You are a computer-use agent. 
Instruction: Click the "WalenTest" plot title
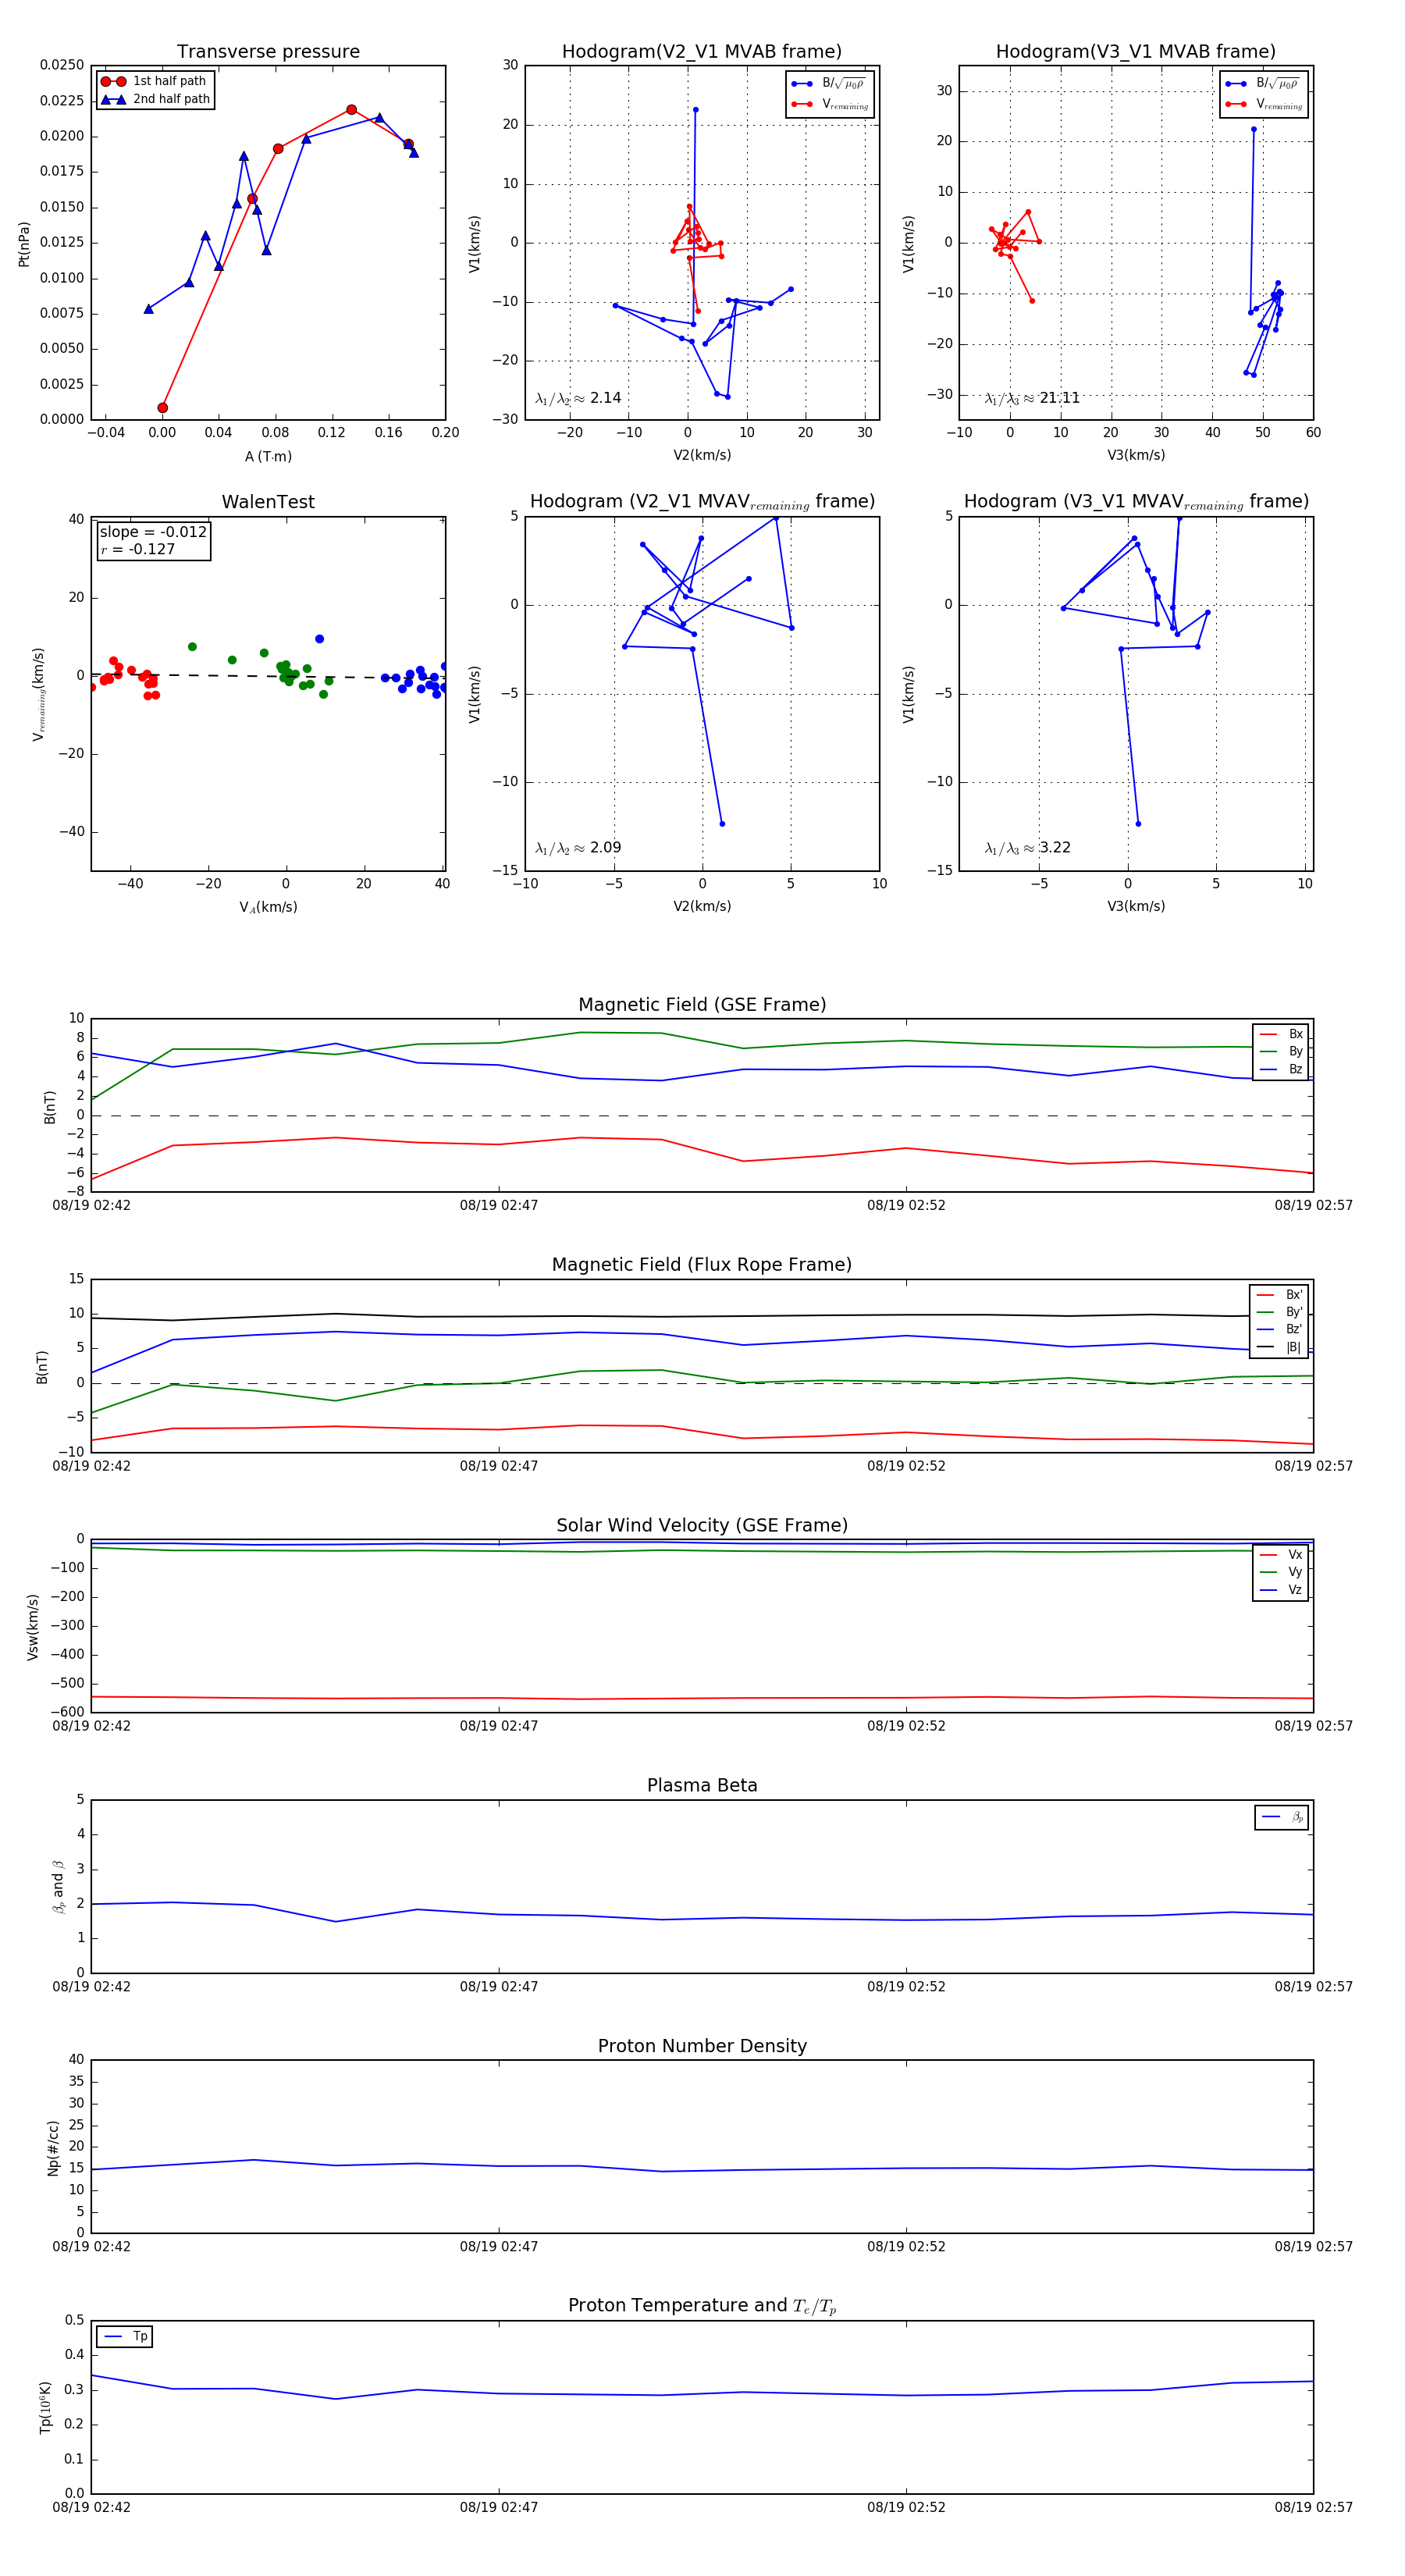pos(268,502)
